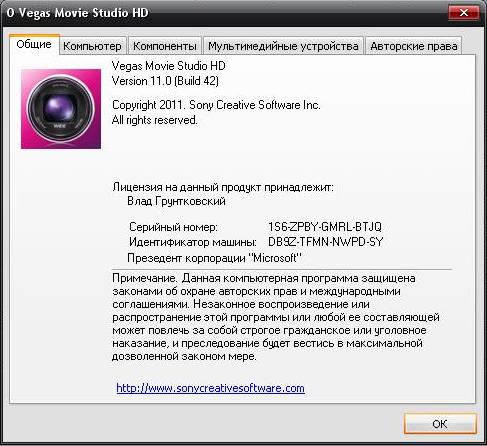487x446 pixels.
Task: Click the Copyright 2011 Sony Creative Software line
Action: [216, 105]
